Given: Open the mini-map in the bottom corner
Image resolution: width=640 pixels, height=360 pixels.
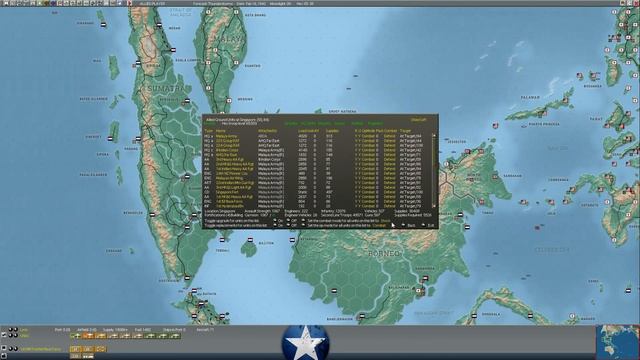Looking at the screenshot, I should point(617,342).
